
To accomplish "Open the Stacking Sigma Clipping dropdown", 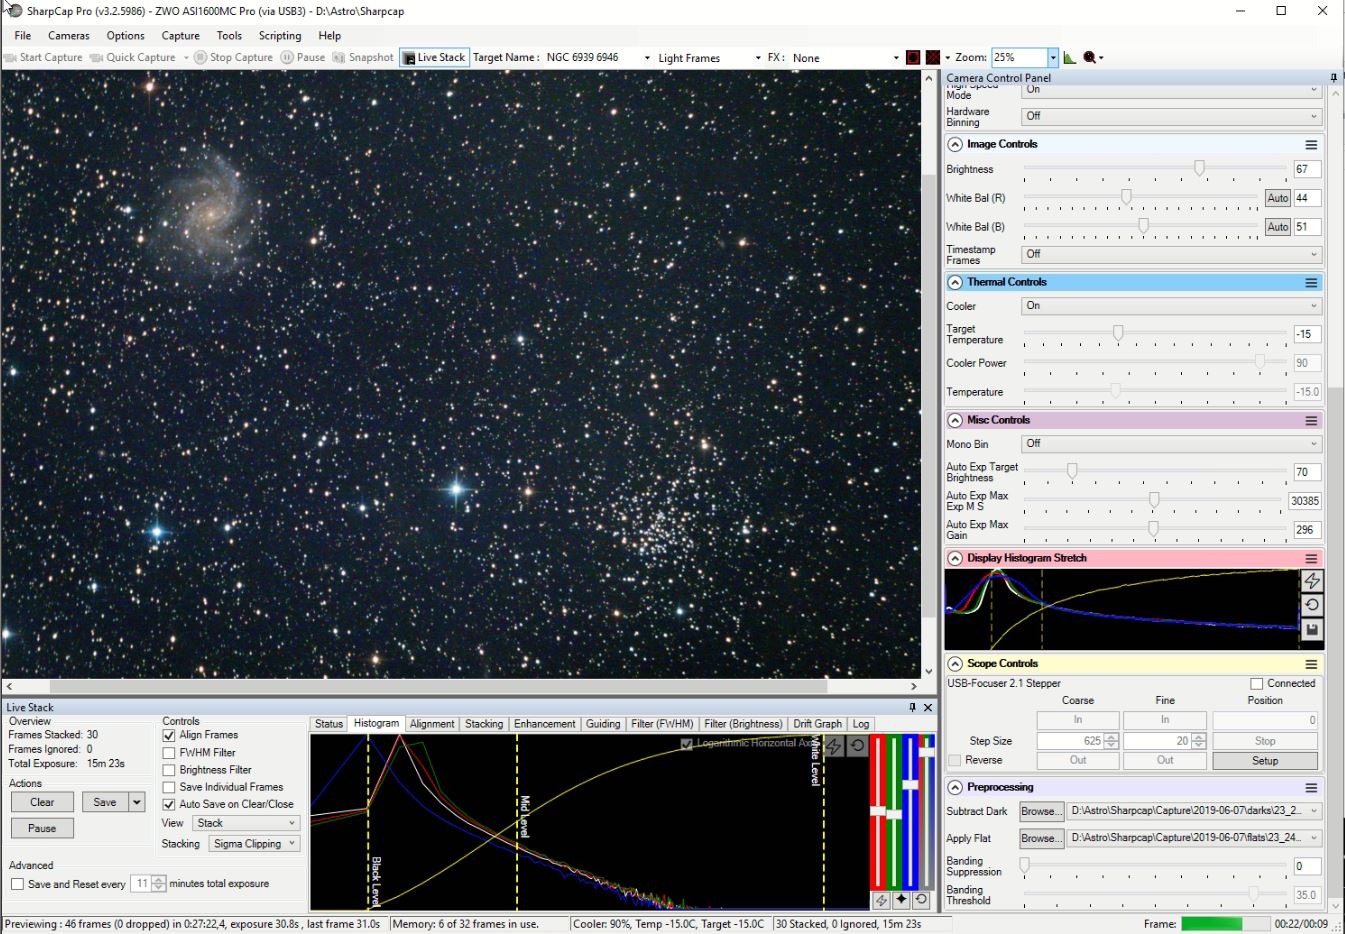I will [255, 844].
